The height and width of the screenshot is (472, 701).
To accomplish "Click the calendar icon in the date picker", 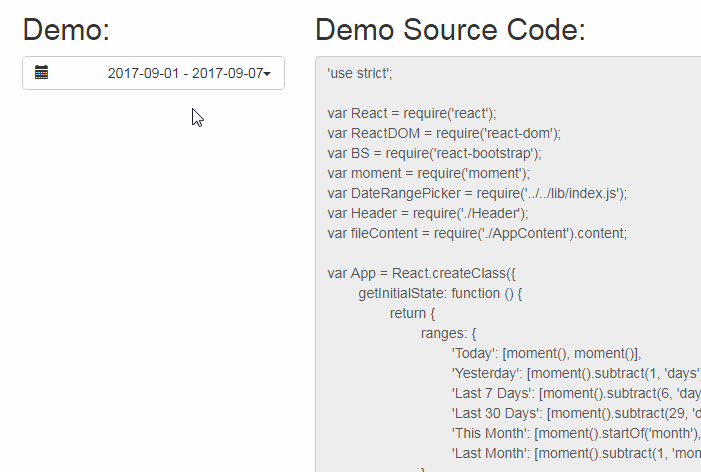I will [42, 72].
